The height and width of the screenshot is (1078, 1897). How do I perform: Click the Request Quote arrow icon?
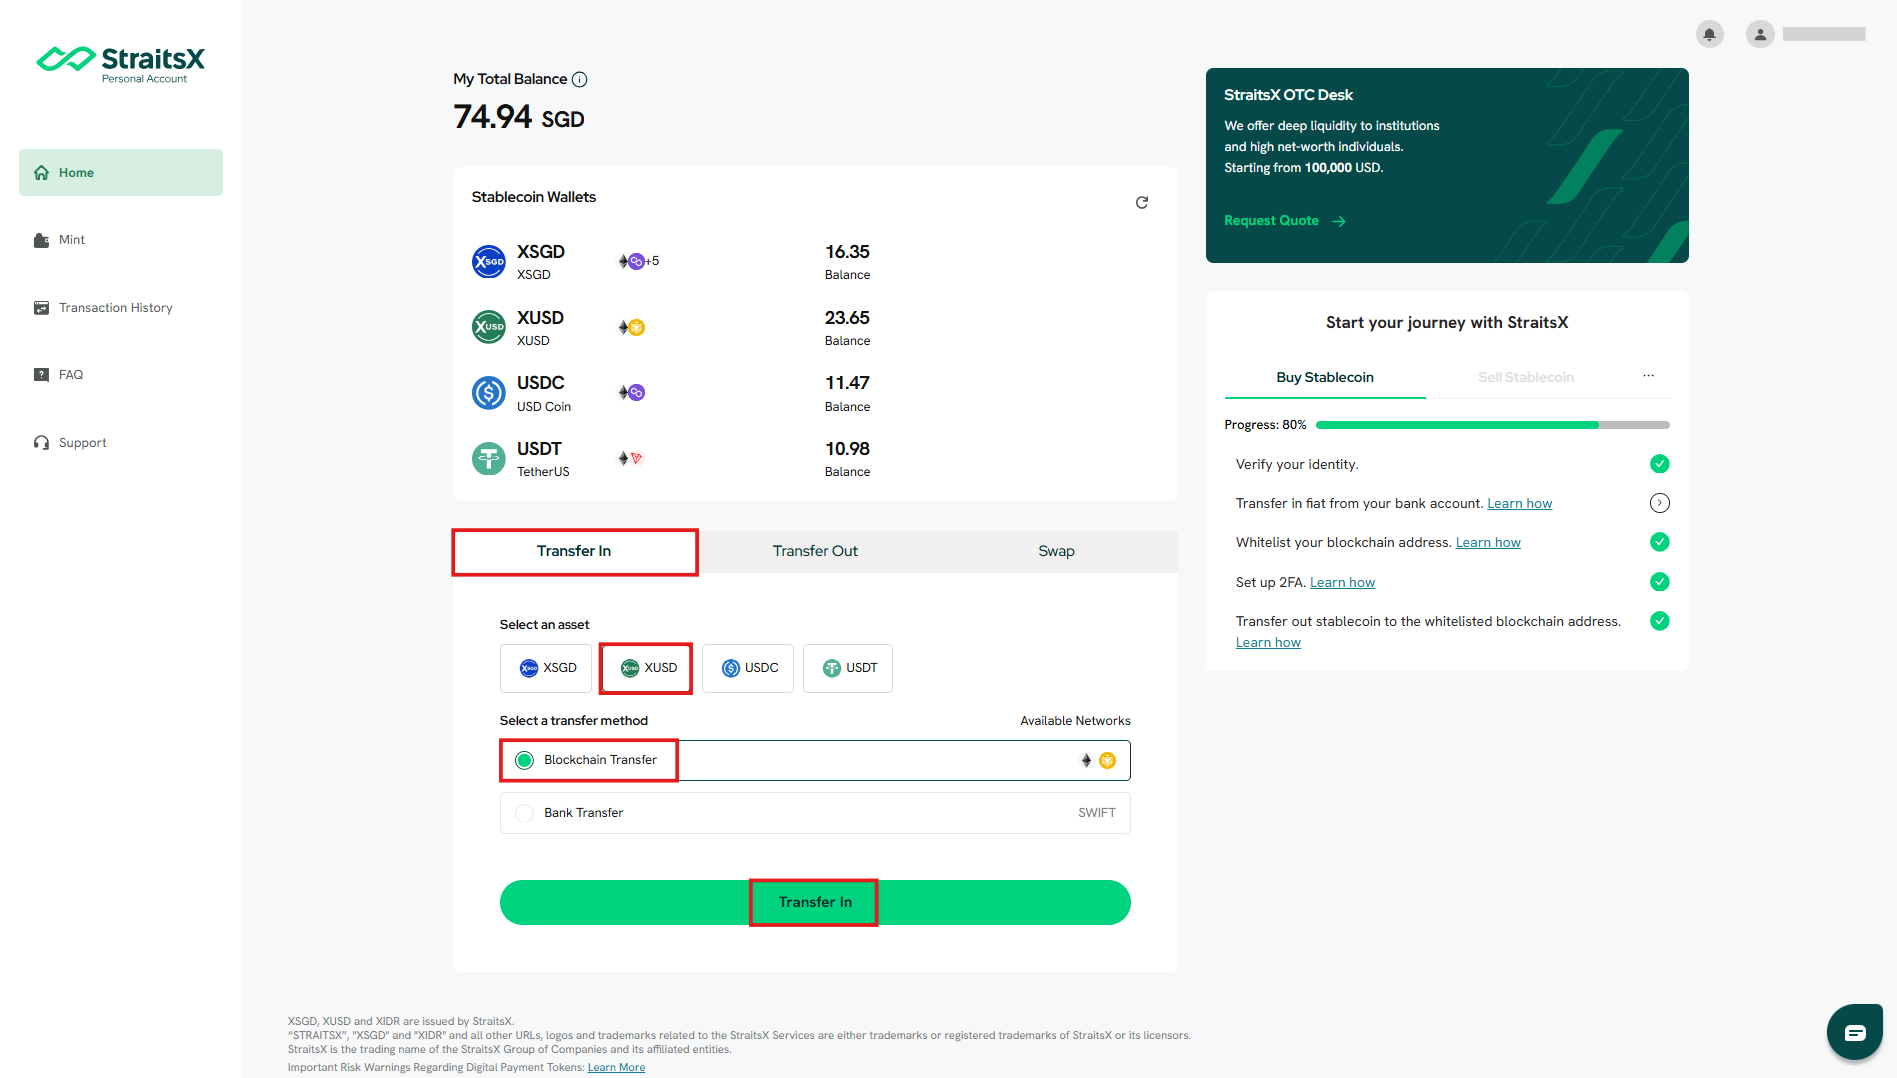1339,221
